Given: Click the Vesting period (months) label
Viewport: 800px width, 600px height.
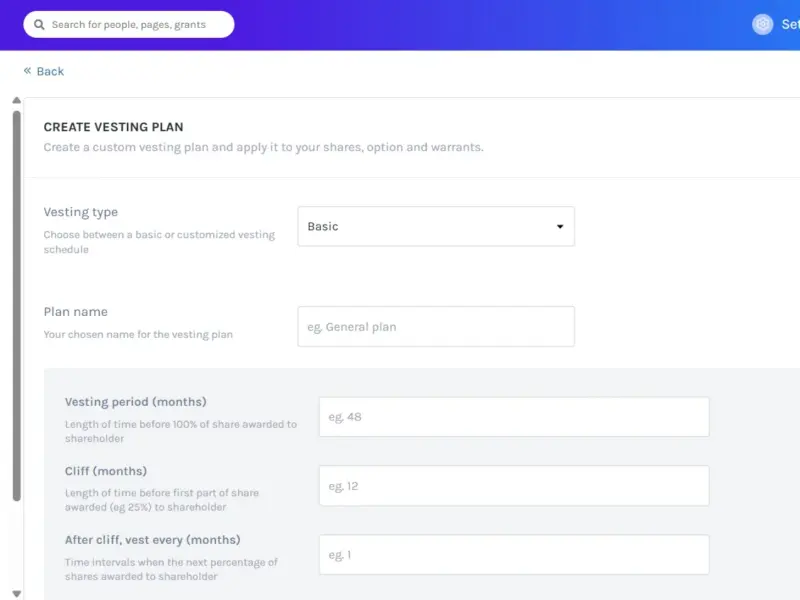Looking at the screenshot, I should 136,402.
